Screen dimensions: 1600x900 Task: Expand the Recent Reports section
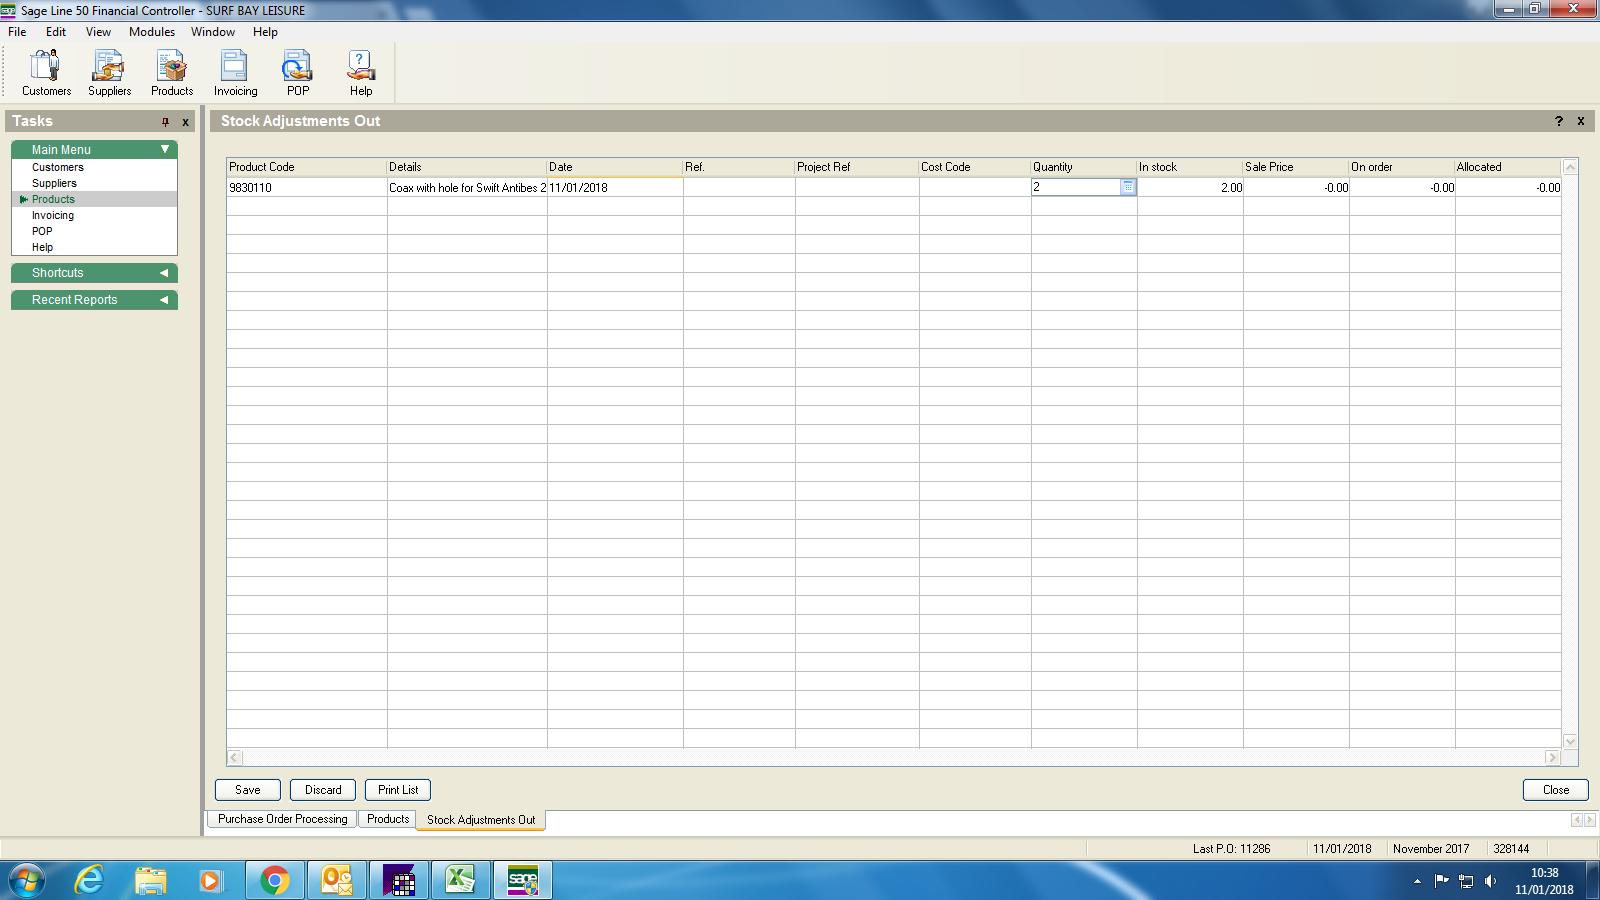click(164, 300)
